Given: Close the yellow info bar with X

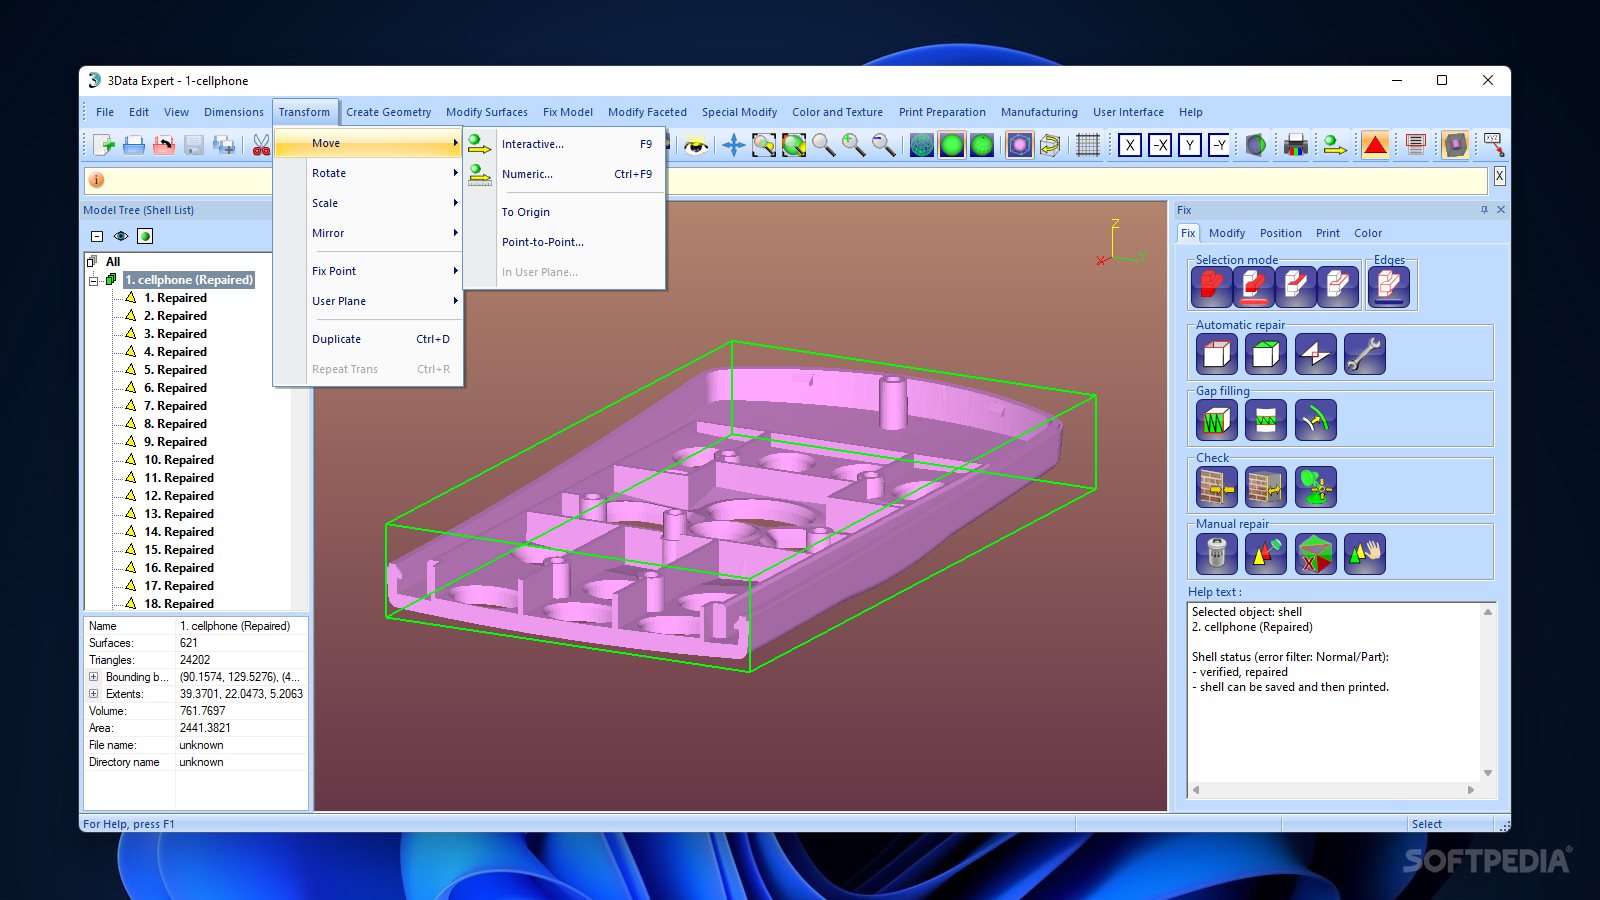Looking at the screenshot, I should (1499, 176).
